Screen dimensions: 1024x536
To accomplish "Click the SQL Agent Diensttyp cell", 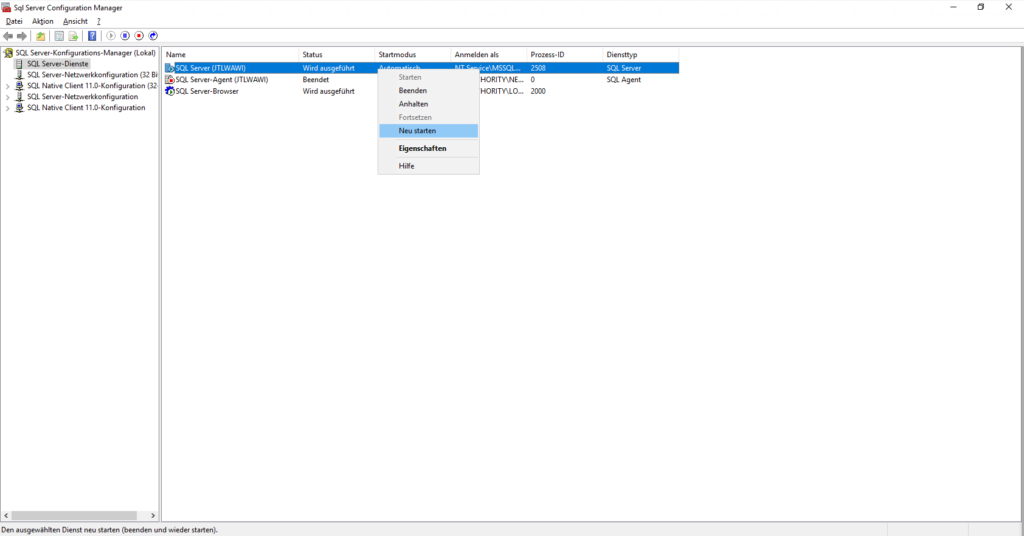I will pyautogui.click(x=624, y=80).
